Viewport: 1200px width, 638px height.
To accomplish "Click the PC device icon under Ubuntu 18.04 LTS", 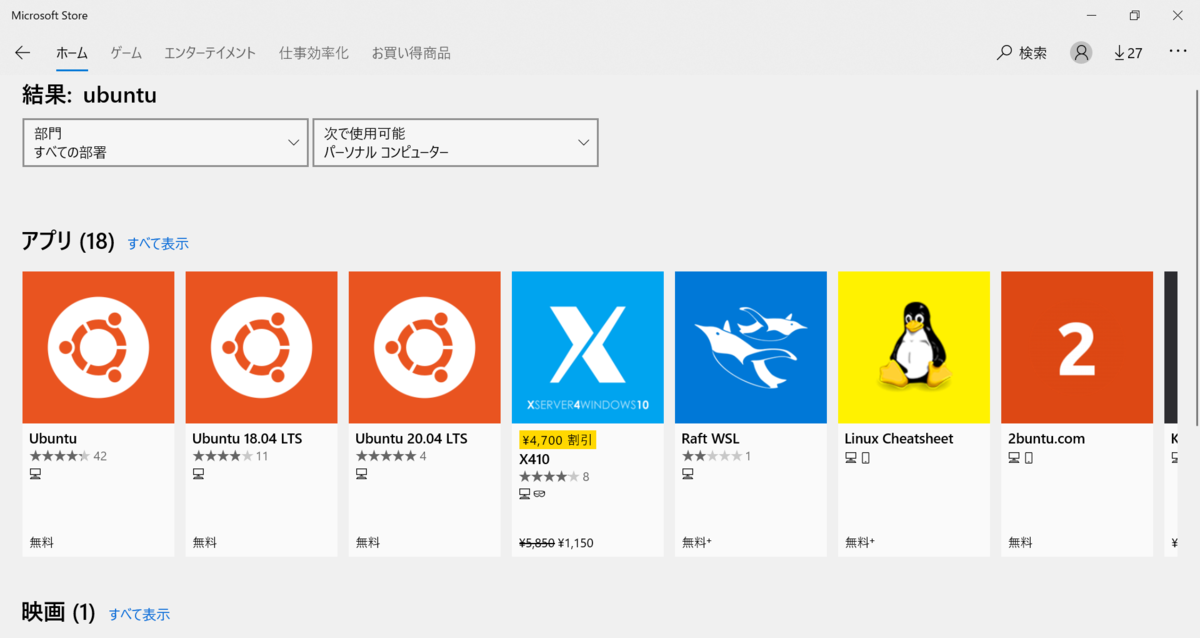I will point(198,474).
